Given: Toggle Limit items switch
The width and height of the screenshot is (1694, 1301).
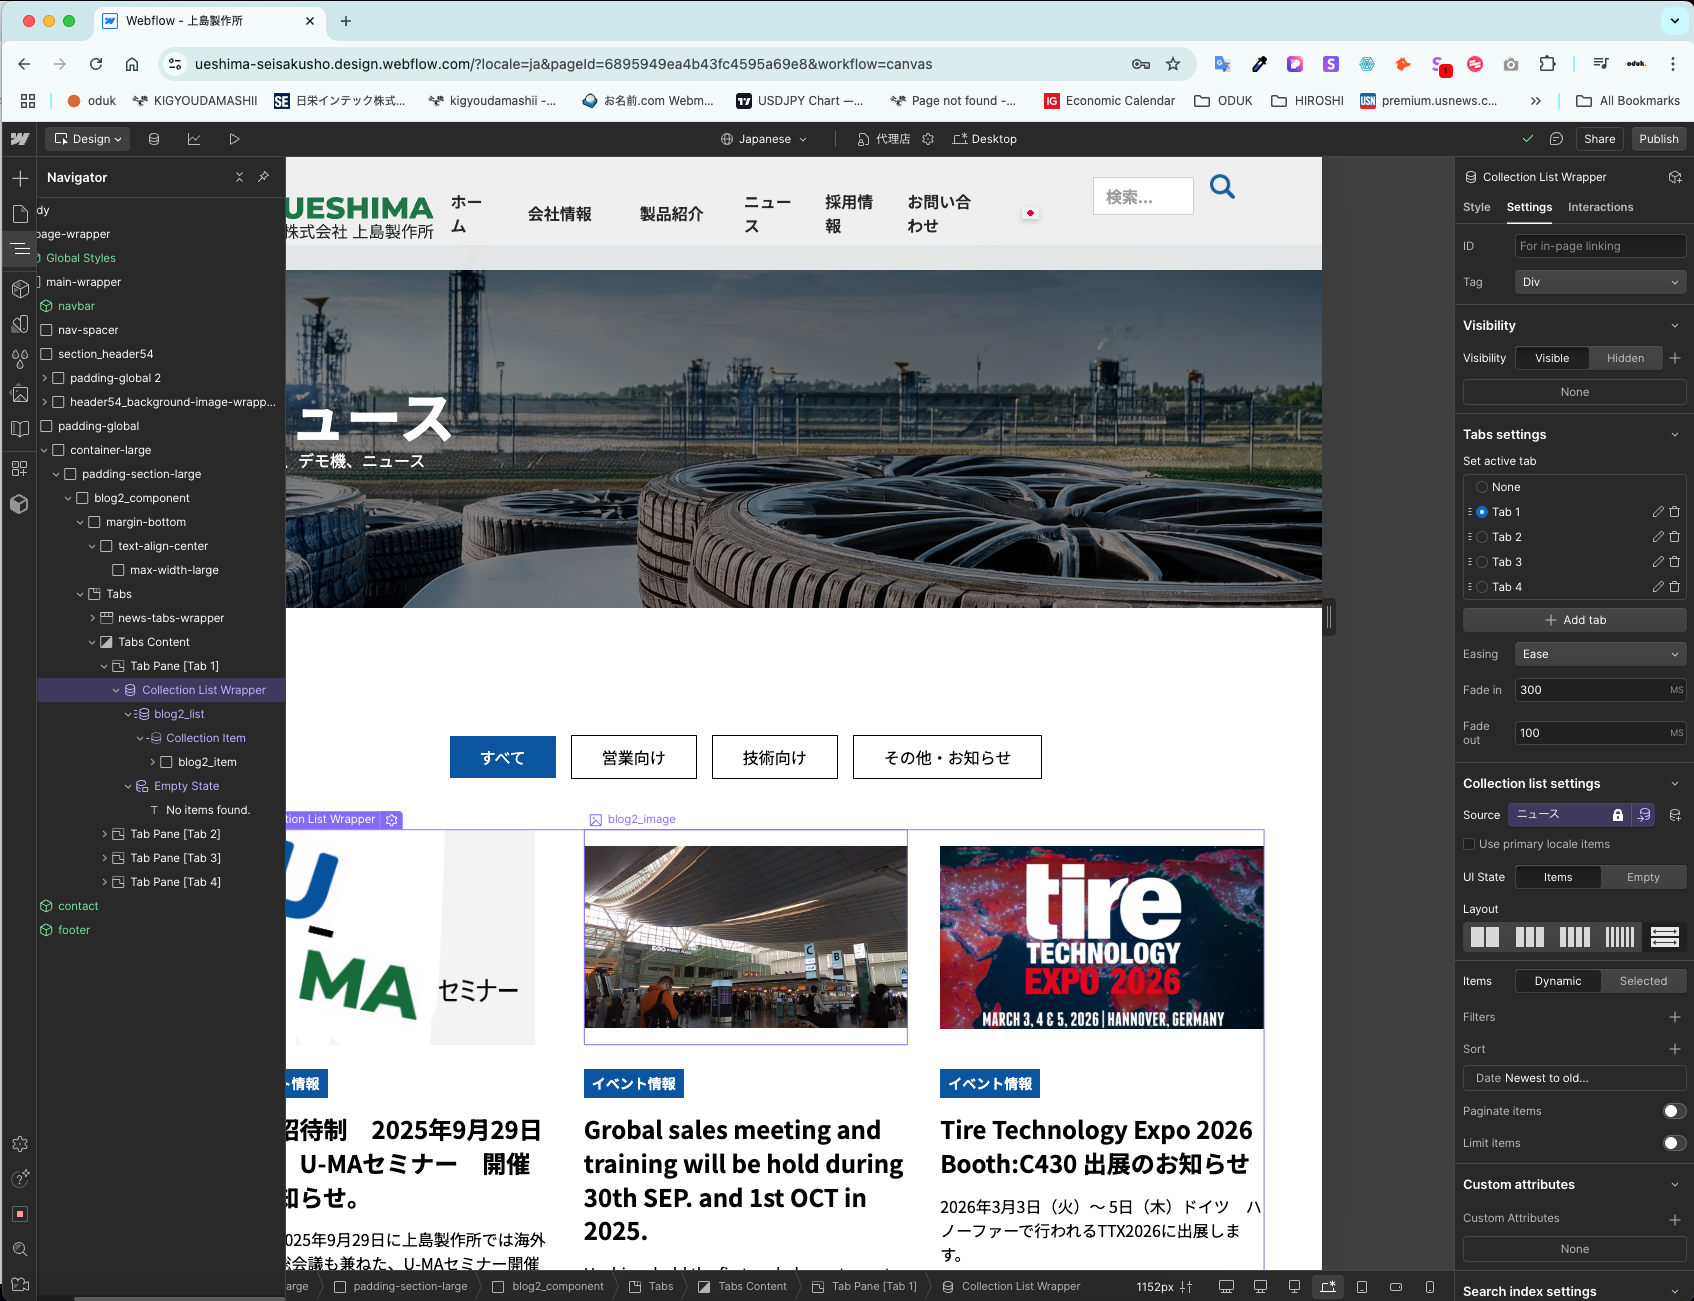Looking at the screenshot, I should (x=1674, y=1143).
